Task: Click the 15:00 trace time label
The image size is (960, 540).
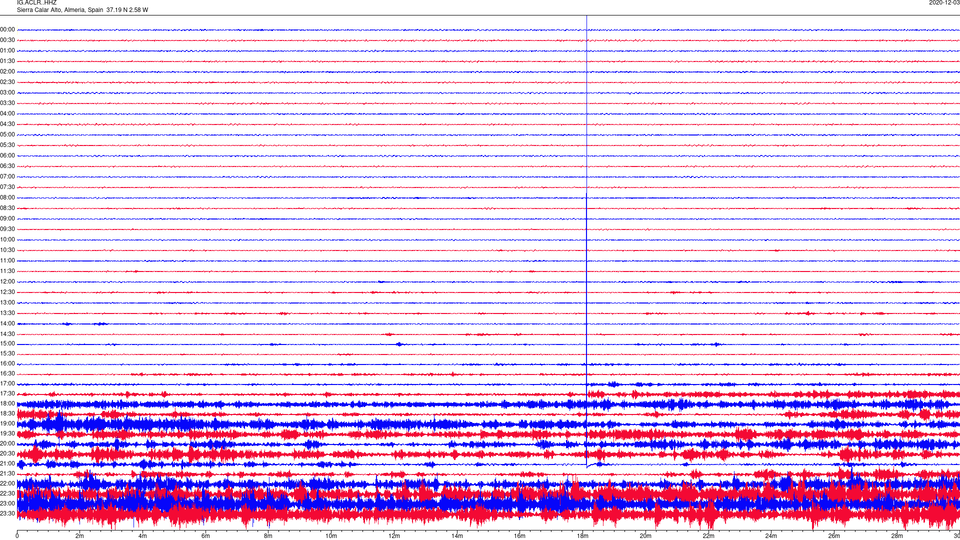Action: [x=7, y=344]
